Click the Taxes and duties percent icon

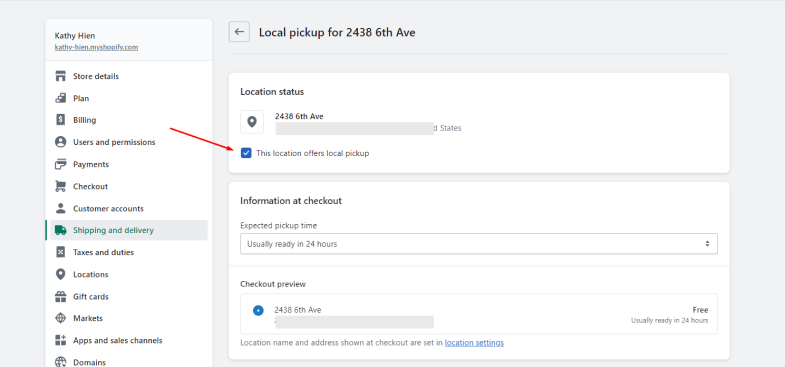(x=61, y=252)
